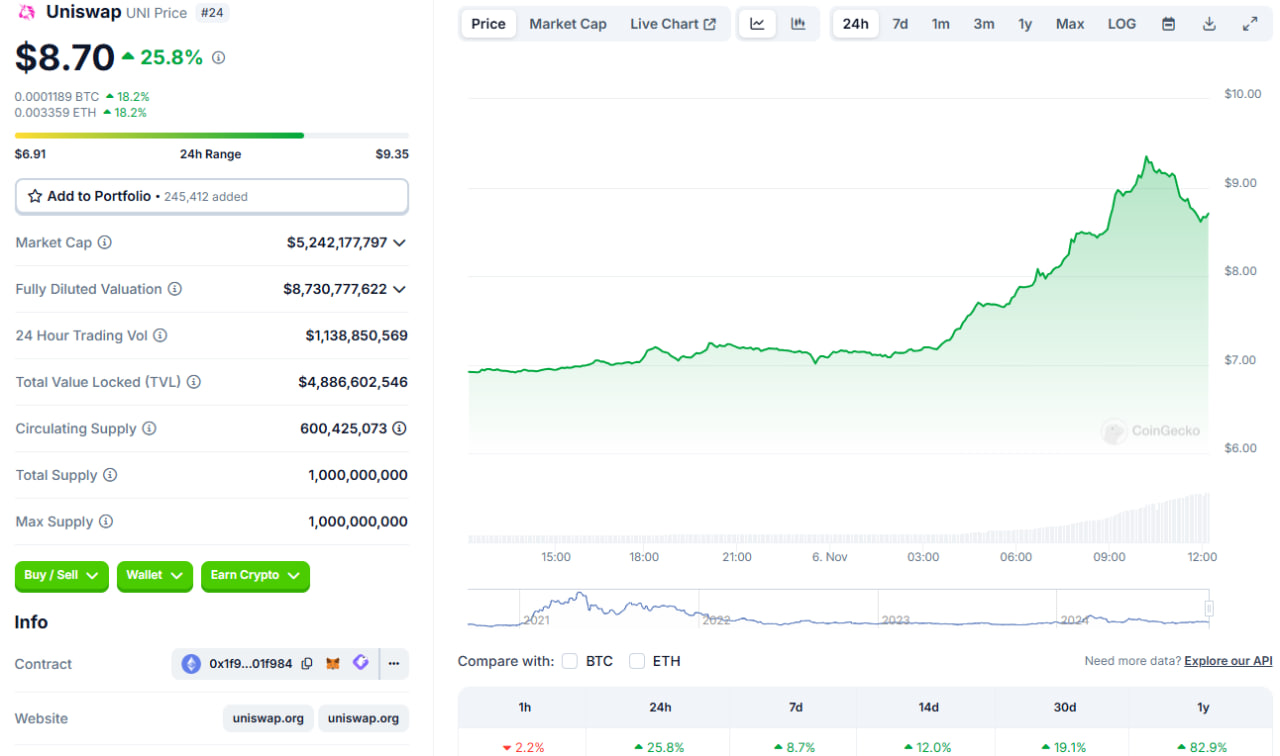
Task: Click the $1,138,850,569 trading volume value
Action: pyautogui.click(x=357, y=336)
